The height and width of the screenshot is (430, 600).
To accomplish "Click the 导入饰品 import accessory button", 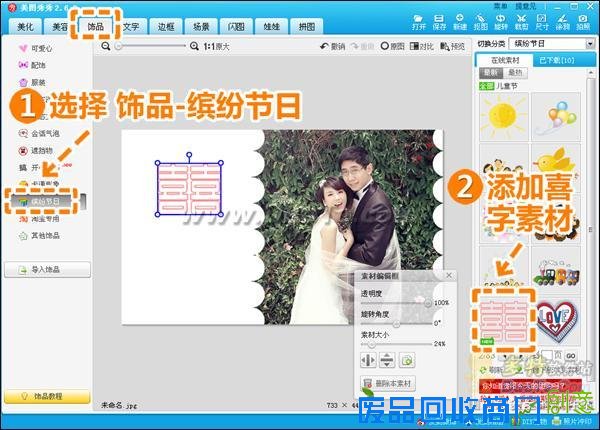I will coord(45,269).
